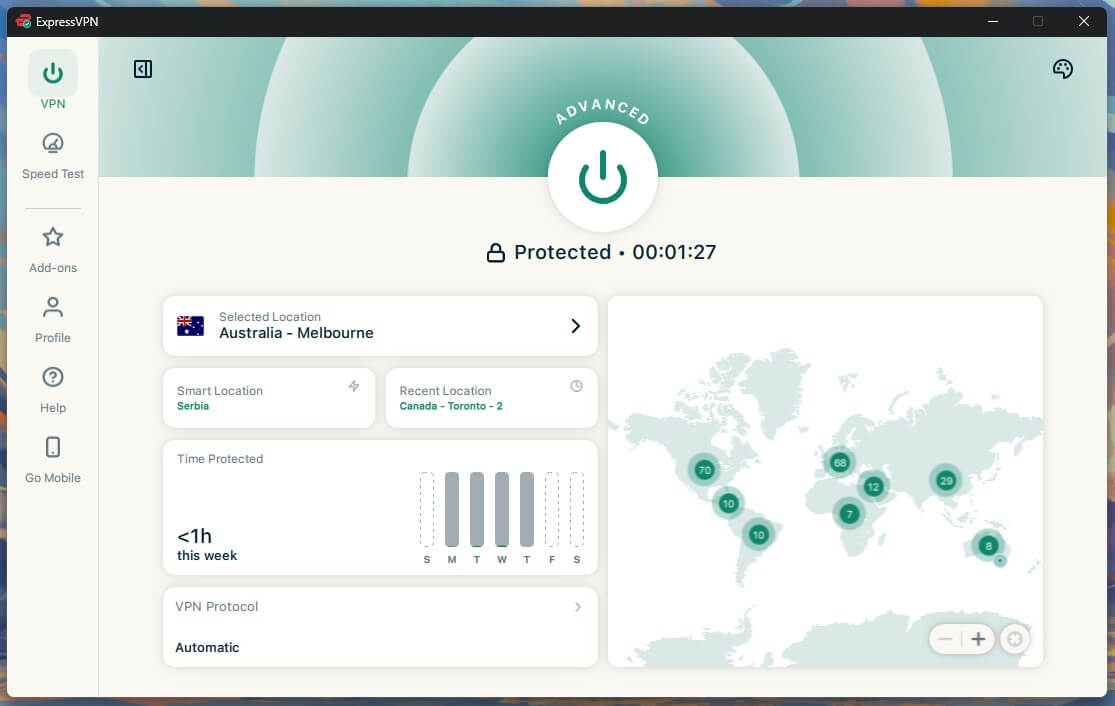The width and height of the screenshot is (1115, 706).
Task: Click the "<1h this week" value
Action: tap(207, 545)
